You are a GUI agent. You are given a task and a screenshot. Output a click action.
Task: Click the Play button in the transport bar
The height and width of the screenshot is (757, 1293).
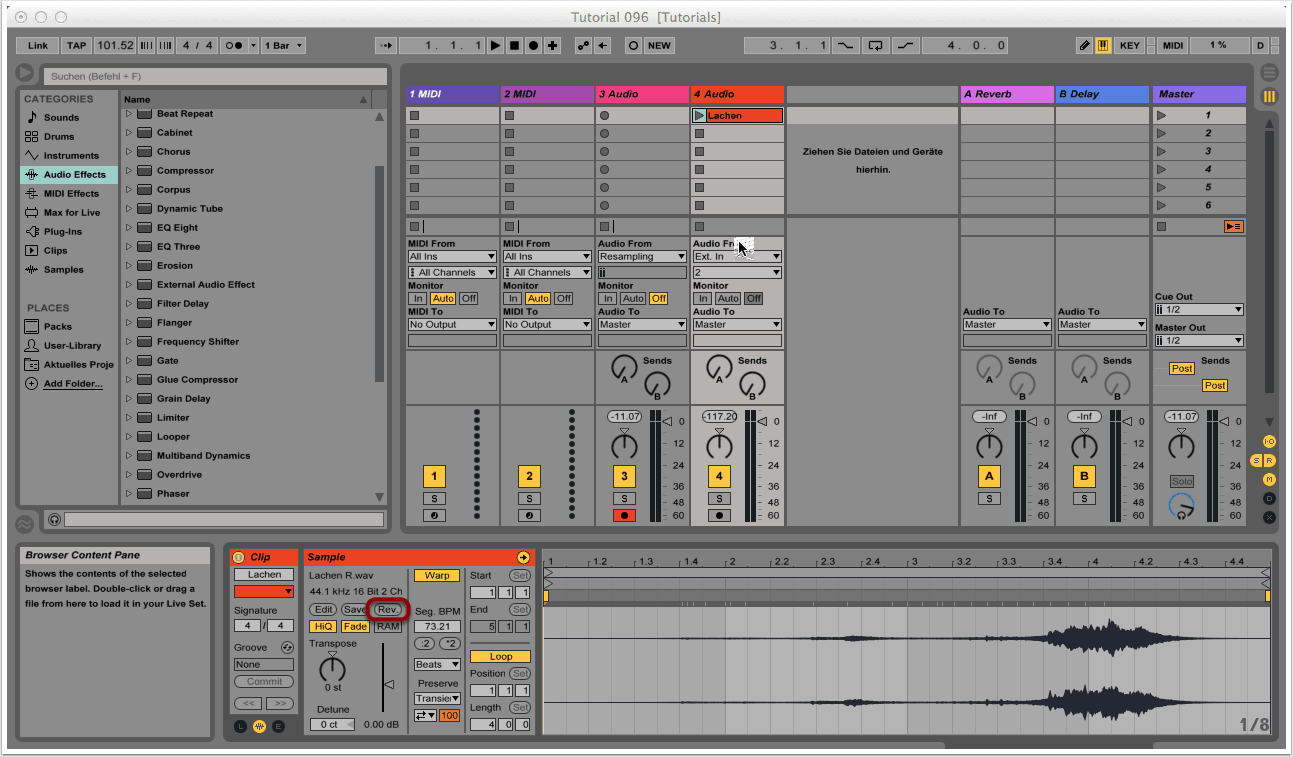496,45
